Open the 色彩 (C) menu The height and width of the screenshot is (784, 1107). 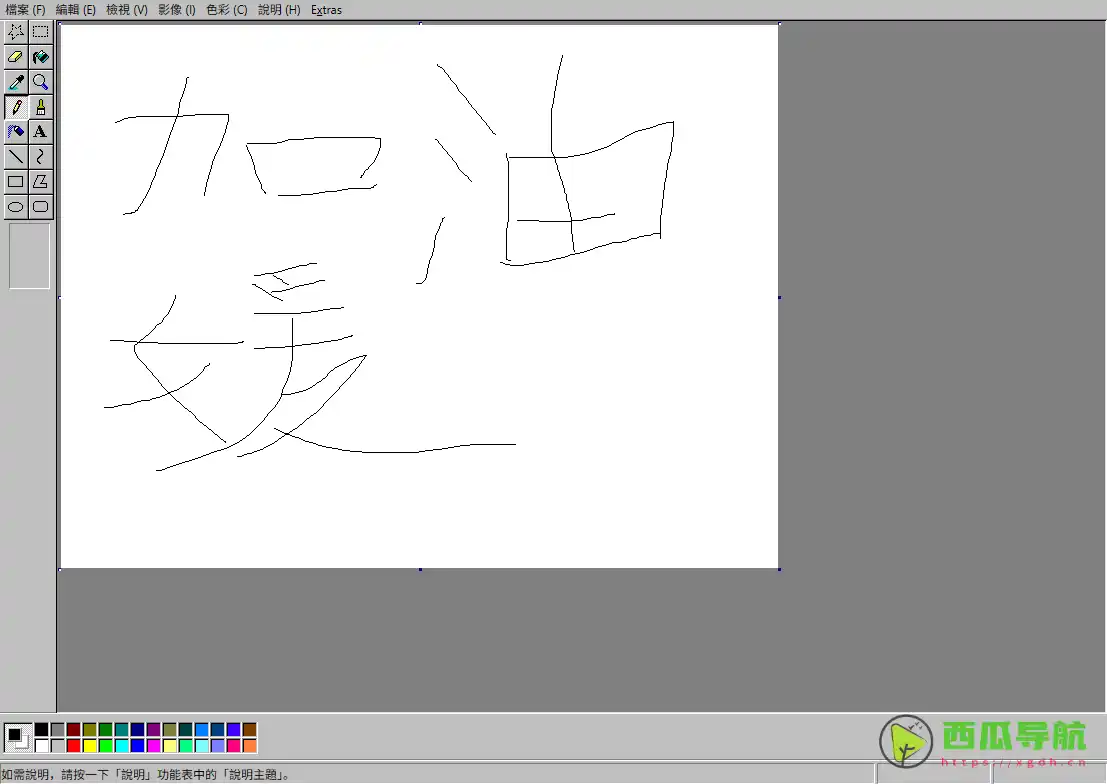[227, 10]
